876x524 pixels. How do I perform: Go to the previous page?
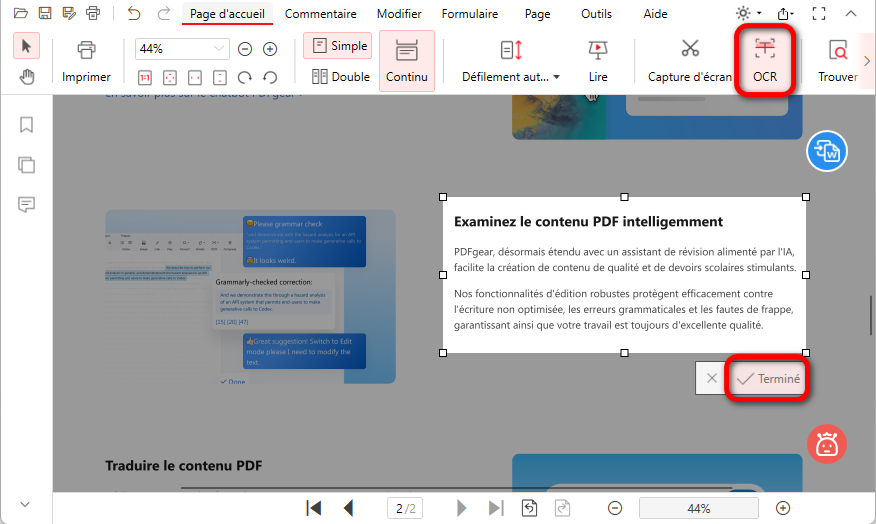point(349,508)
